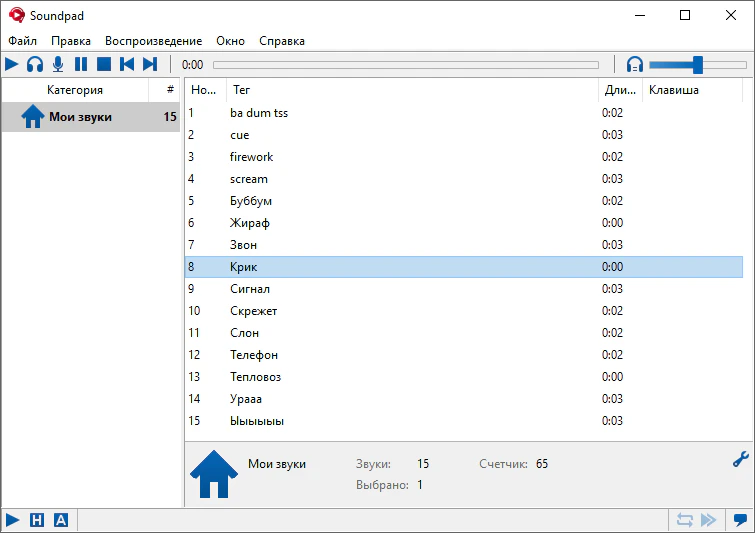Click the Play button in top toolbar
The height and width of the screenshot is (533, 755).
(12, 64)
